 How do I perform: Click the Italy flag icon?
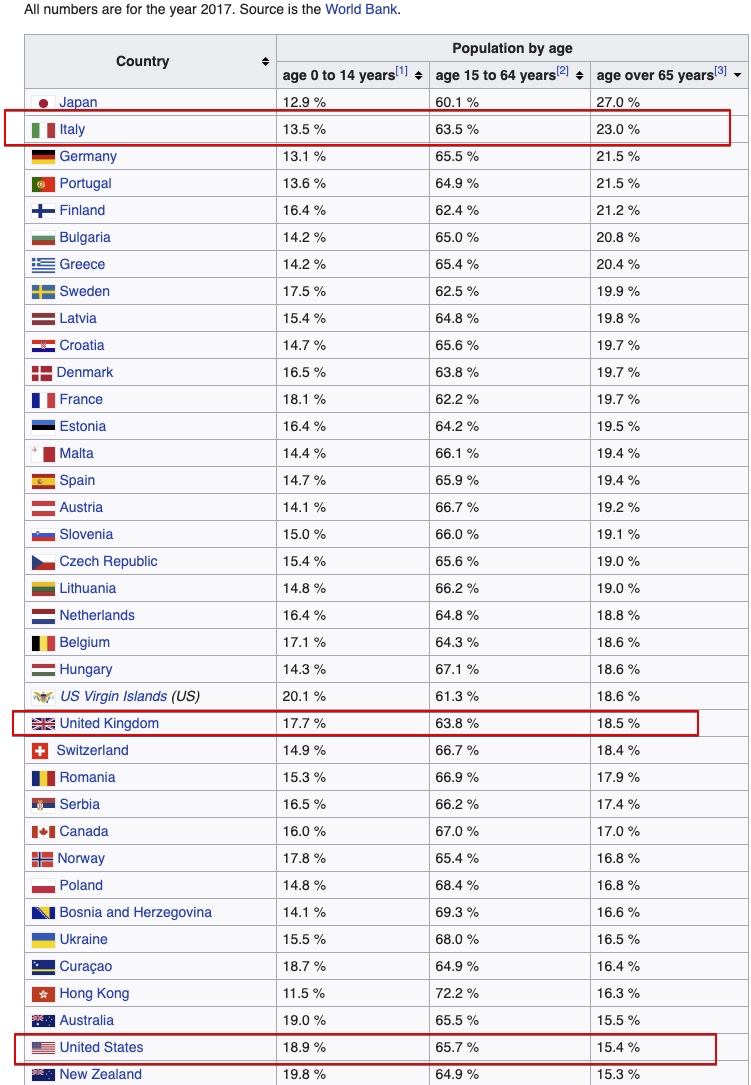click(x=43, y=130)
